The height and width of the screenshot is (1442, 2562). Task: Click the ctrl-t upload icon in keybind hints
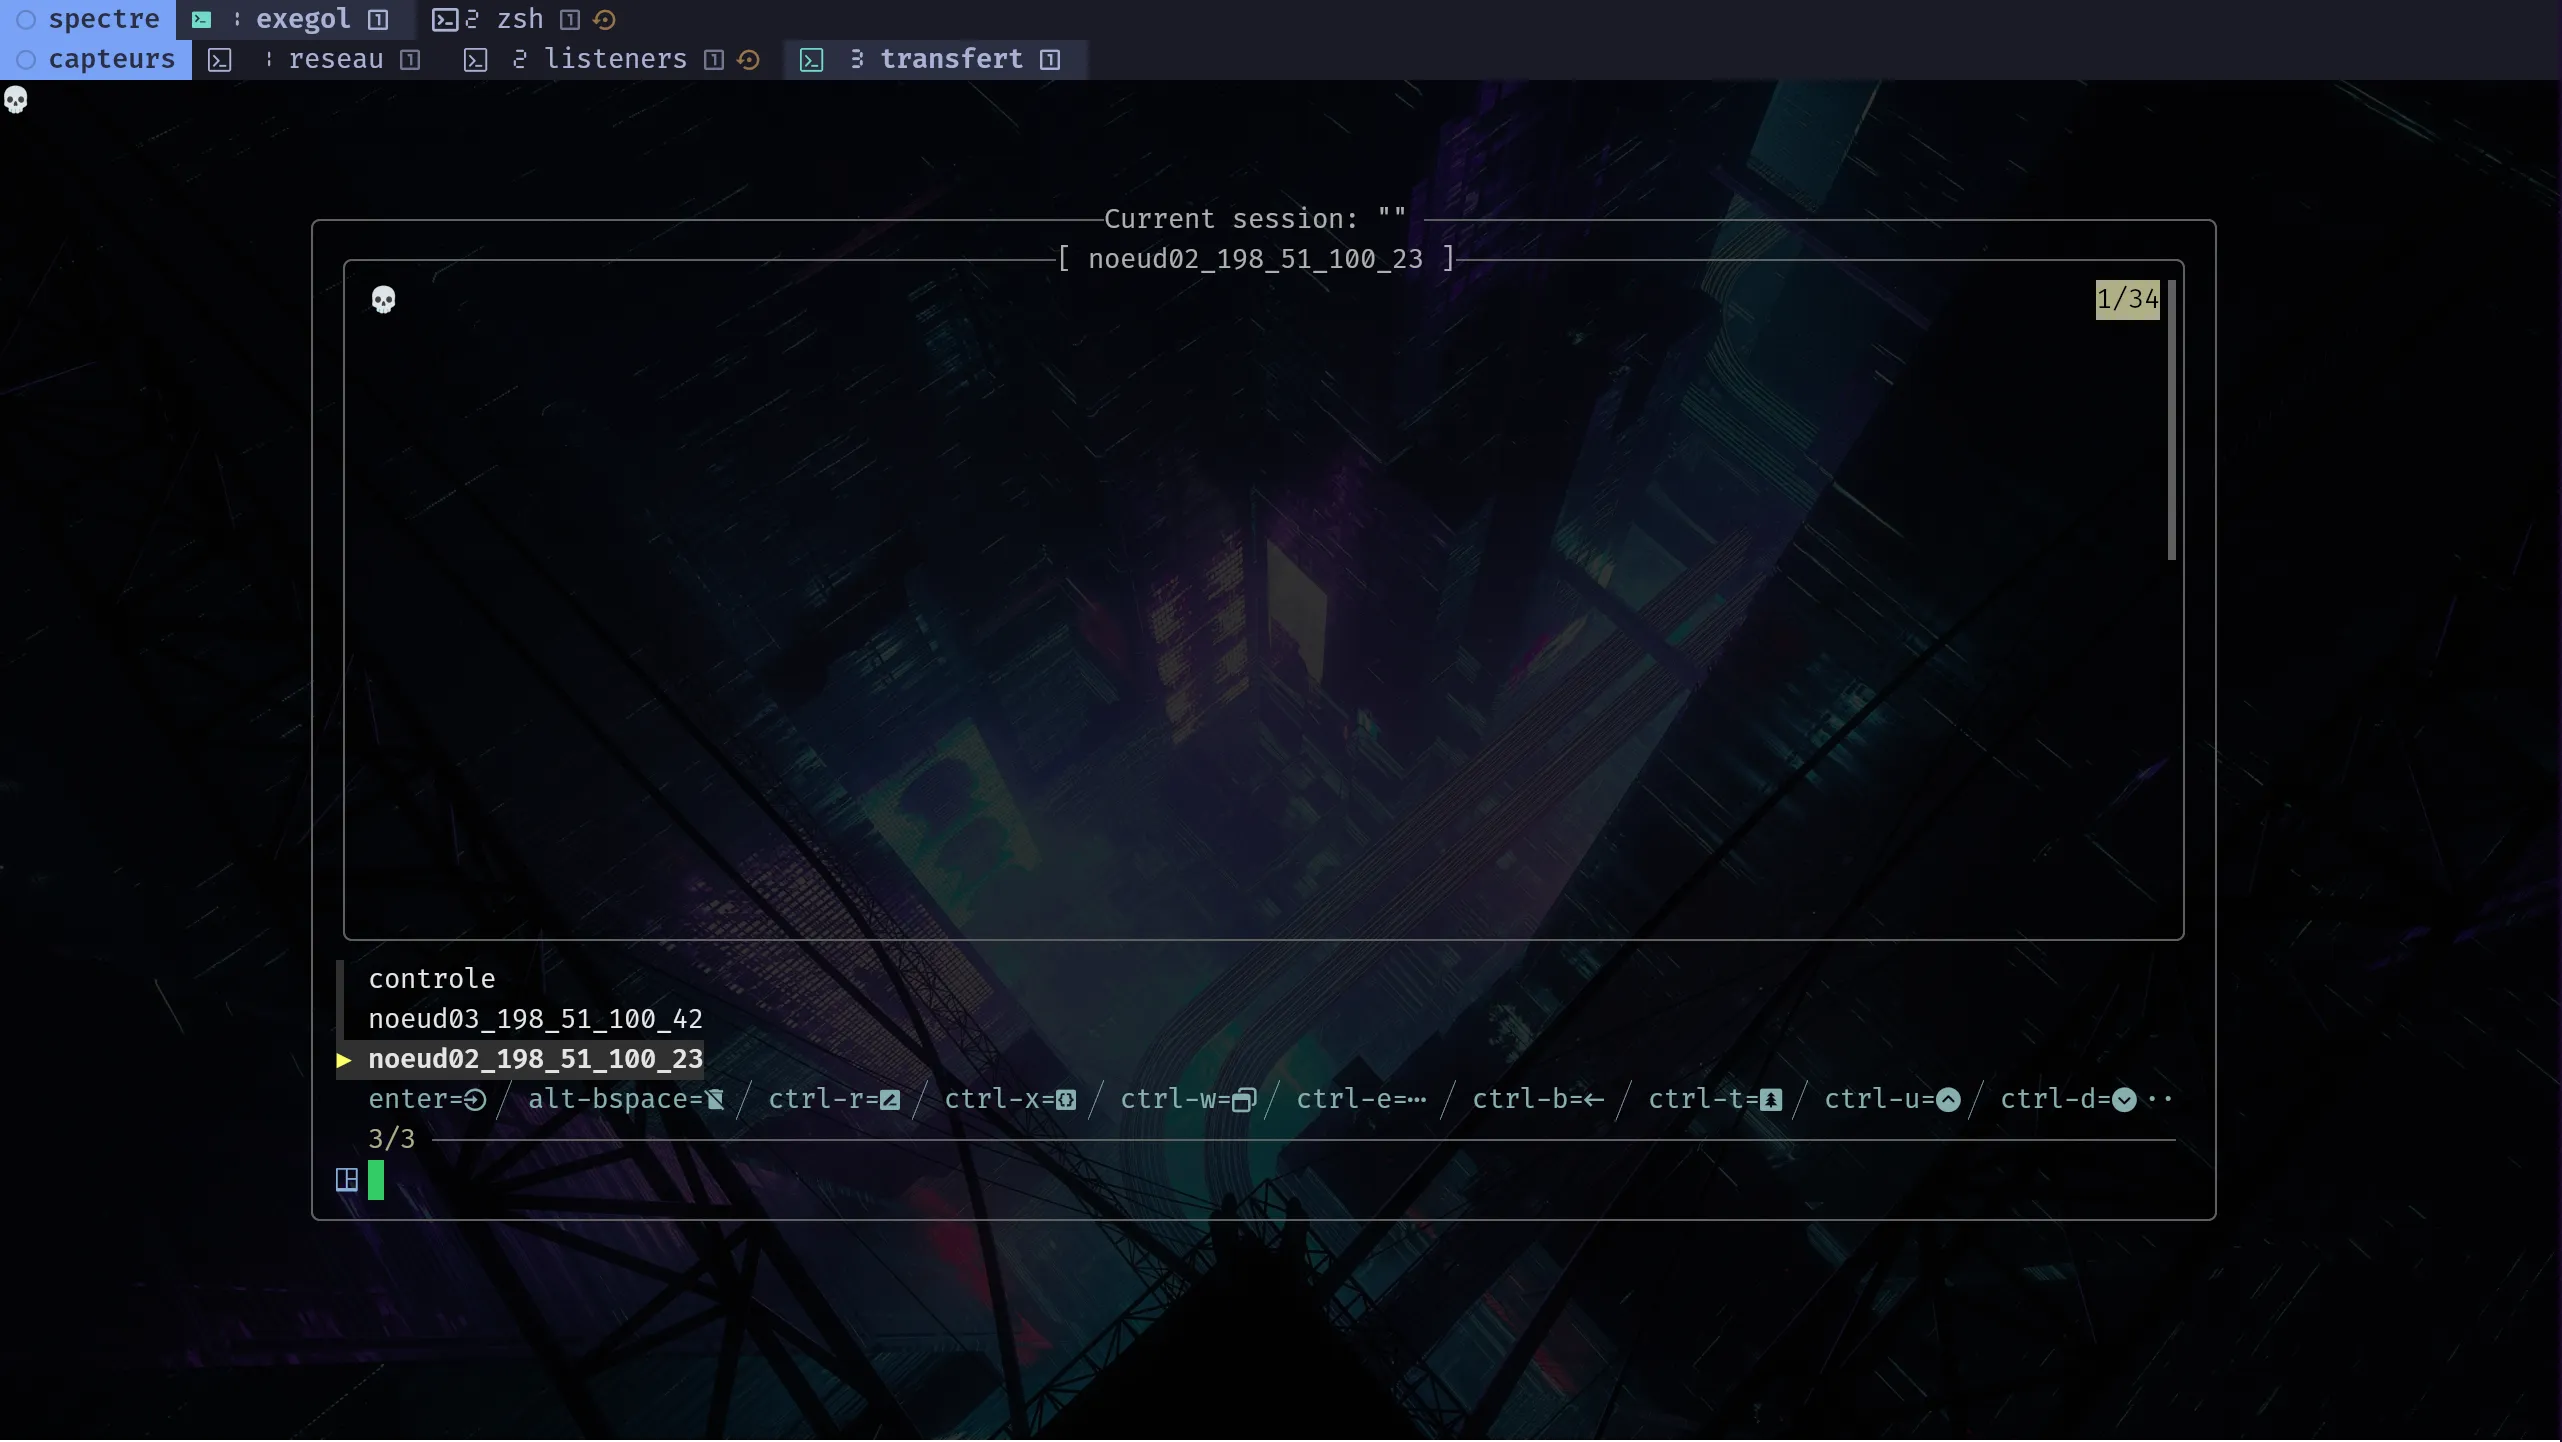[1769, 1100]
